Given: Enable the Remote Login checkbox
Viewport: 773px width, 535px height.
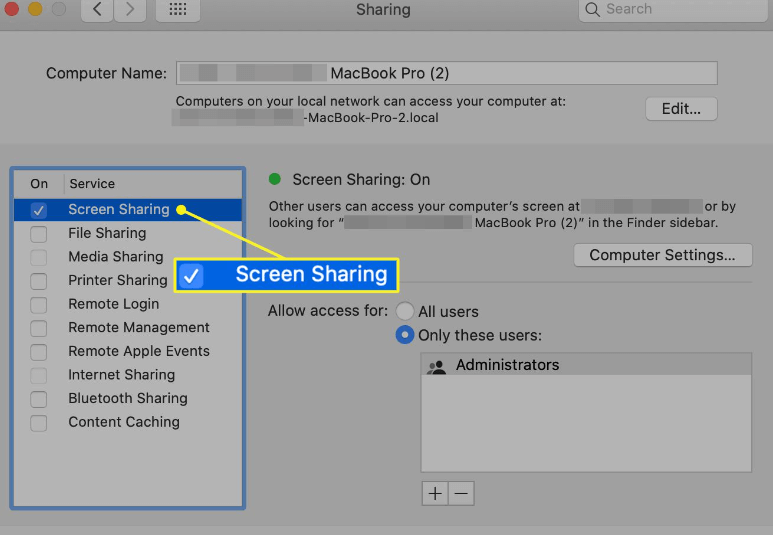Looking at the screenshot, I should (38, 305).
